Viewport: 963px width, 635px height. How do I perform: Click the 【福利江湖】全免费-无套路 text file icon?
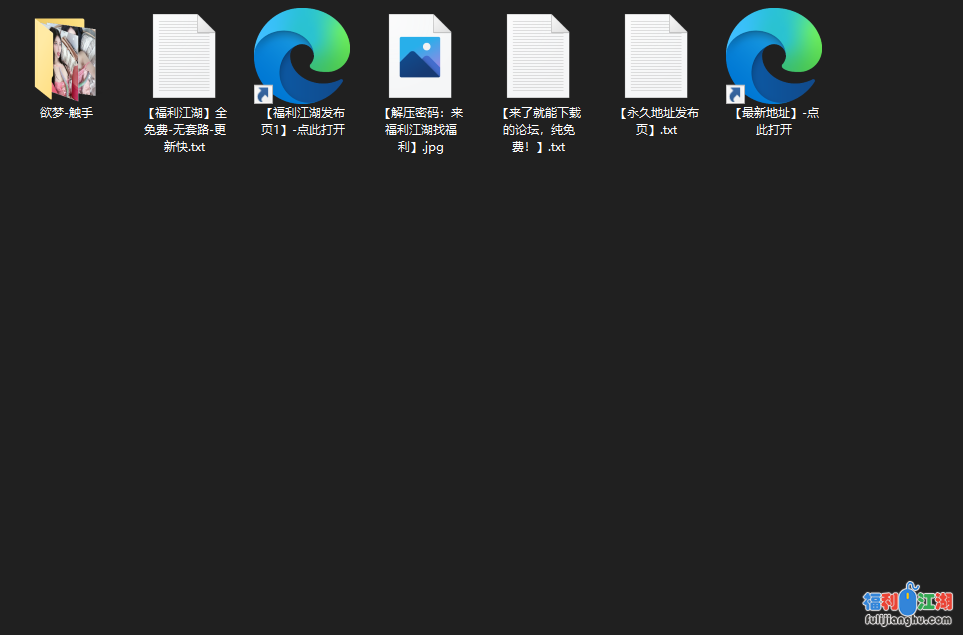pyautogui.click(x=184, y=56)
